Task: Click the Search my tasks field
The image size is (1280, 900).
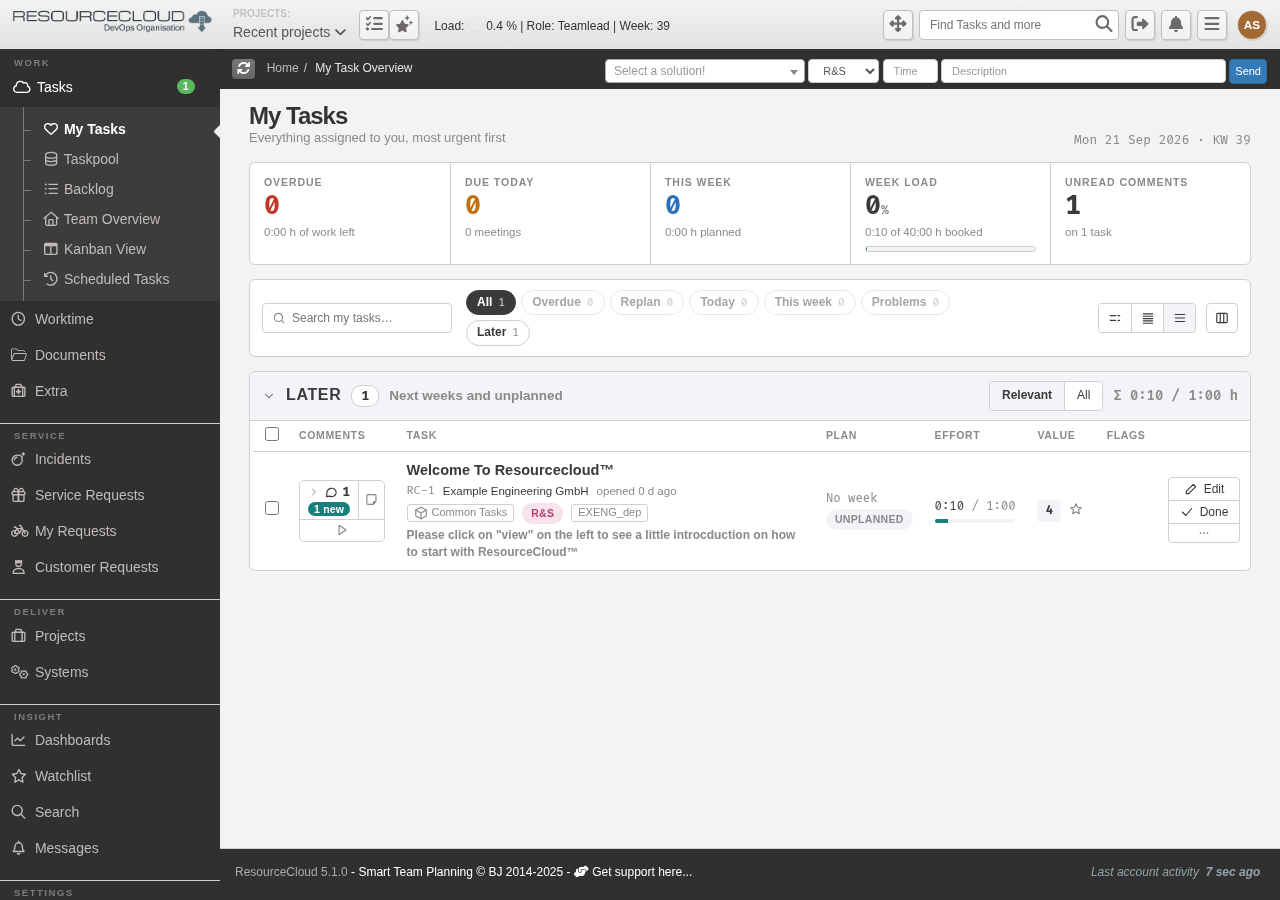Action: pyautogui.click(x=357, y=318)
